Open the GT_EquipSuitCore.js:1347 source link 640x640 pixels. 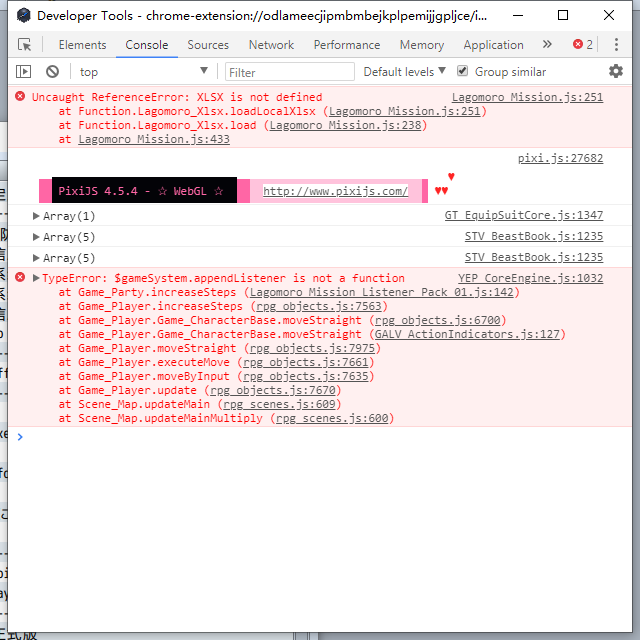tap(524, 215)
